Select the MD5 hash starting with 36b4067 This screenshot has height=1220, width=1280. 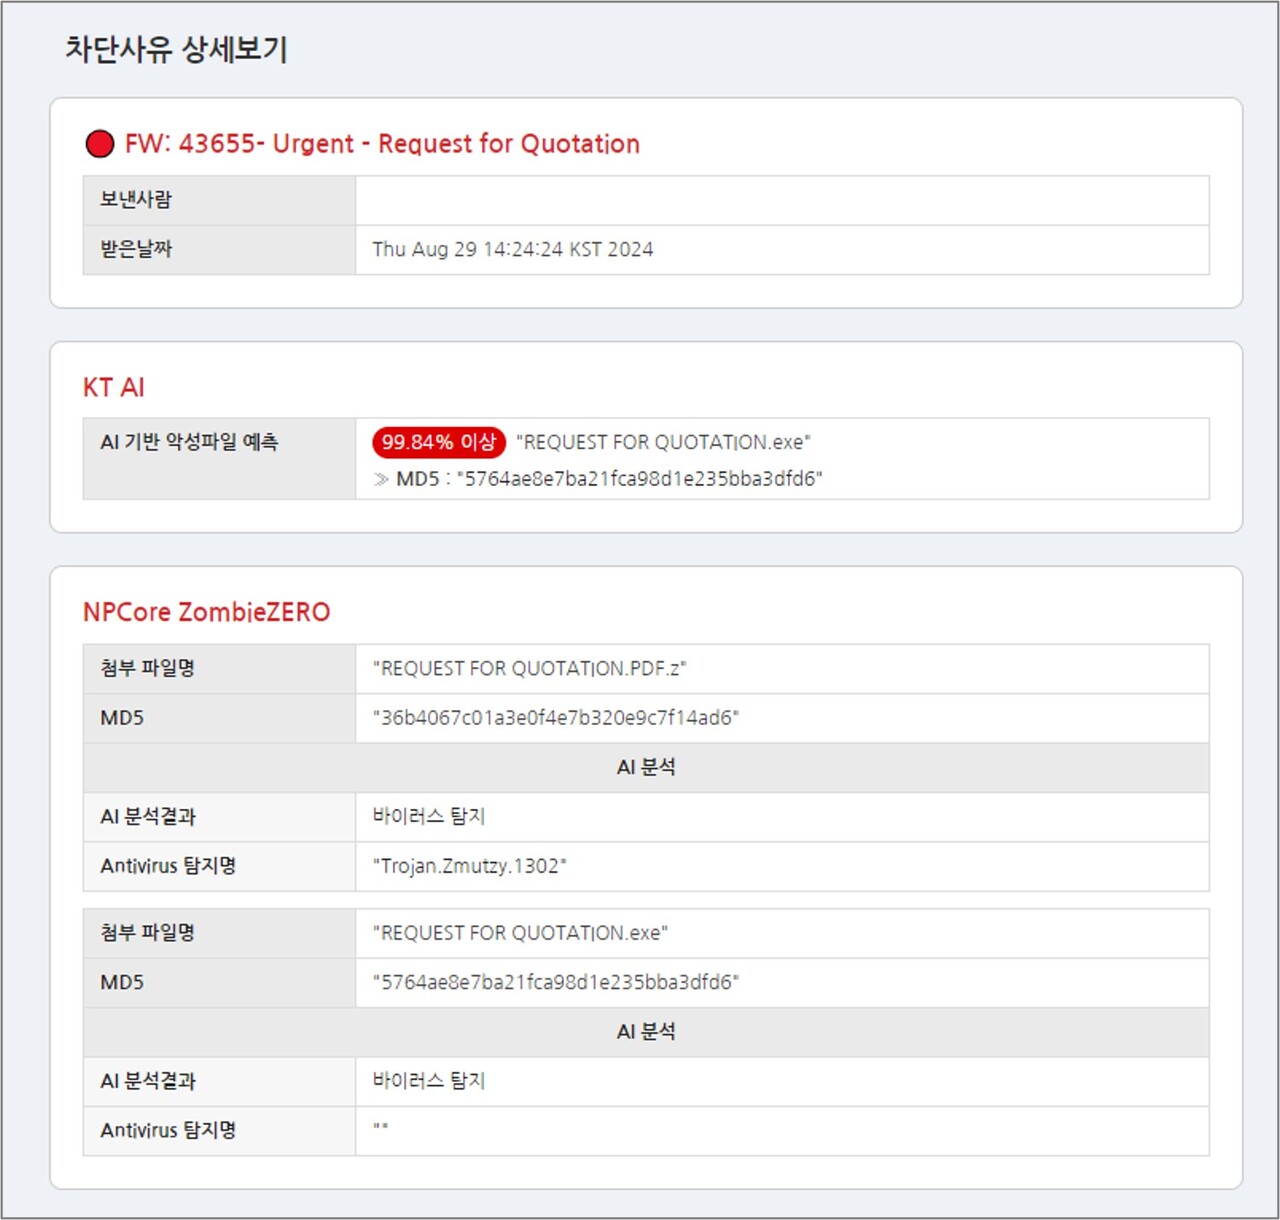pos(555,718)
